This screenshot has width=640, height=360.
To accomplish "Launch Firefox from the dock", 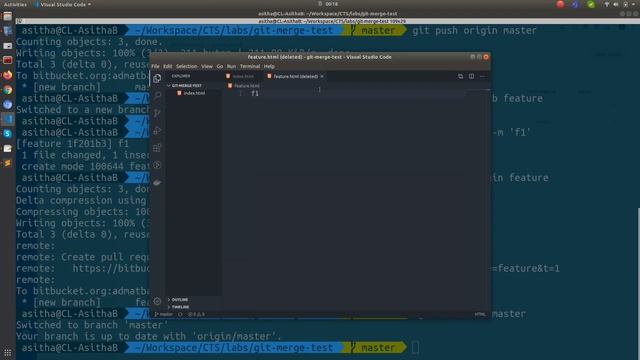I will [7, 75].
